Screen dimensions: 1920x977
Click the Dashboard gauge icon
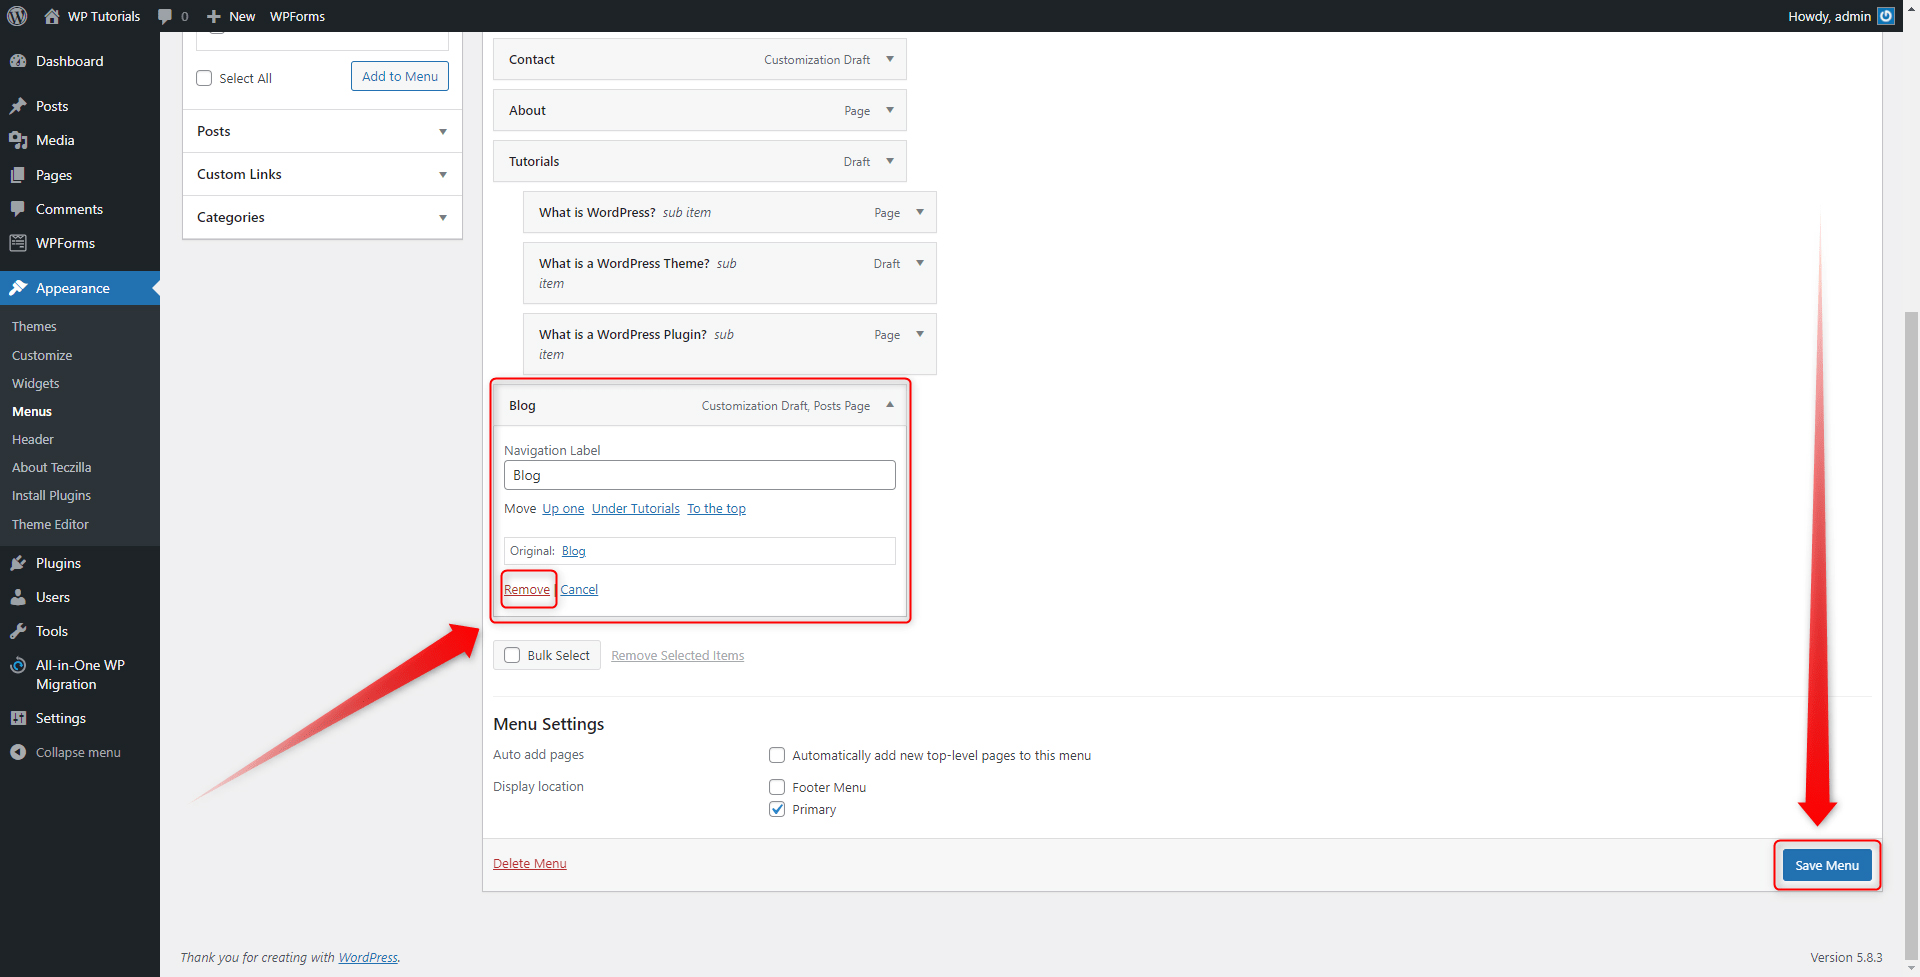point(18,61)
